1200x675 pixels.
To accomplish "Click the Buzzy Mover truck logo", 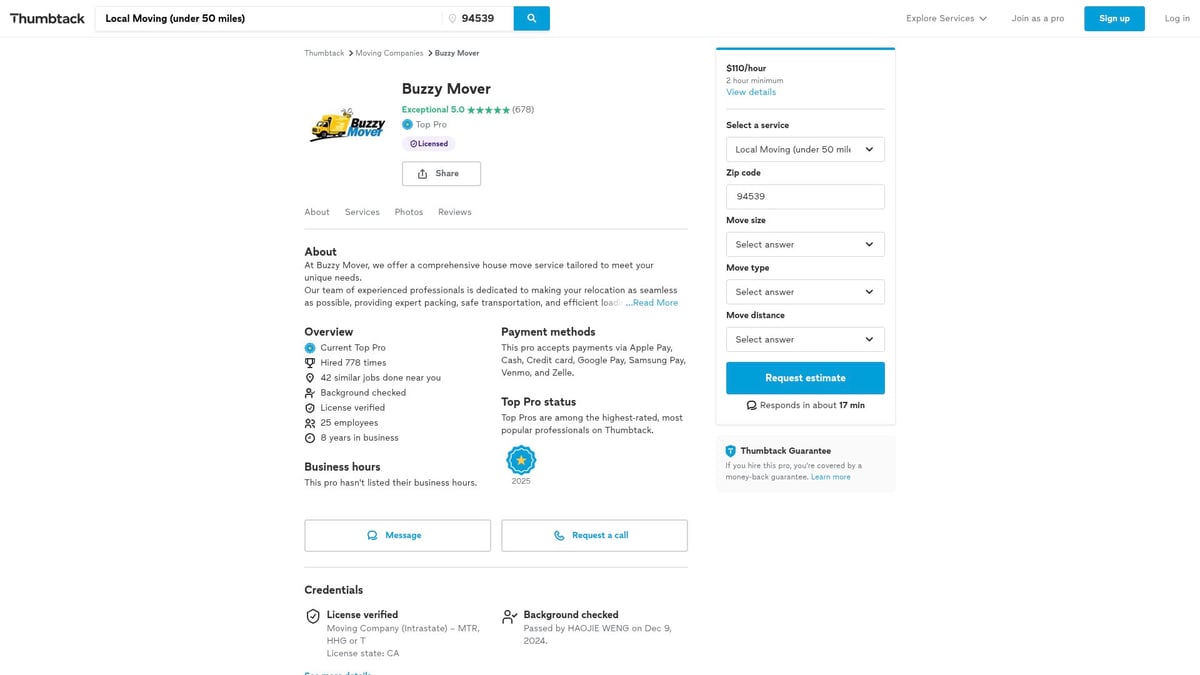I will click(347, 125).
